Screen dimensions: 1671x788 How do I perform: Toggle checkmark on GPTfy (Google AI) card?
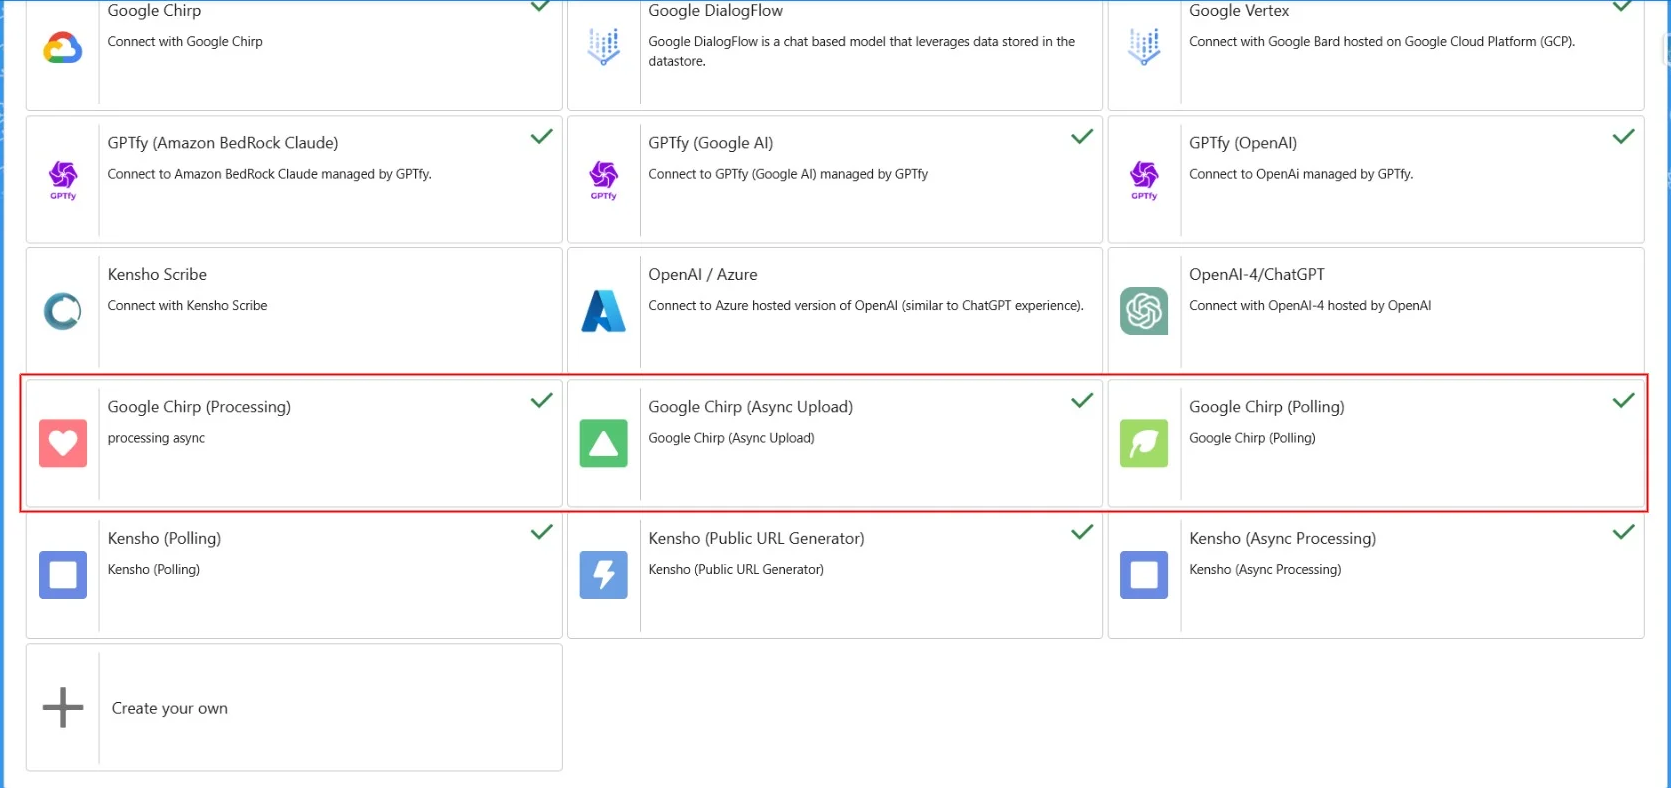(x=1082, y=137)
